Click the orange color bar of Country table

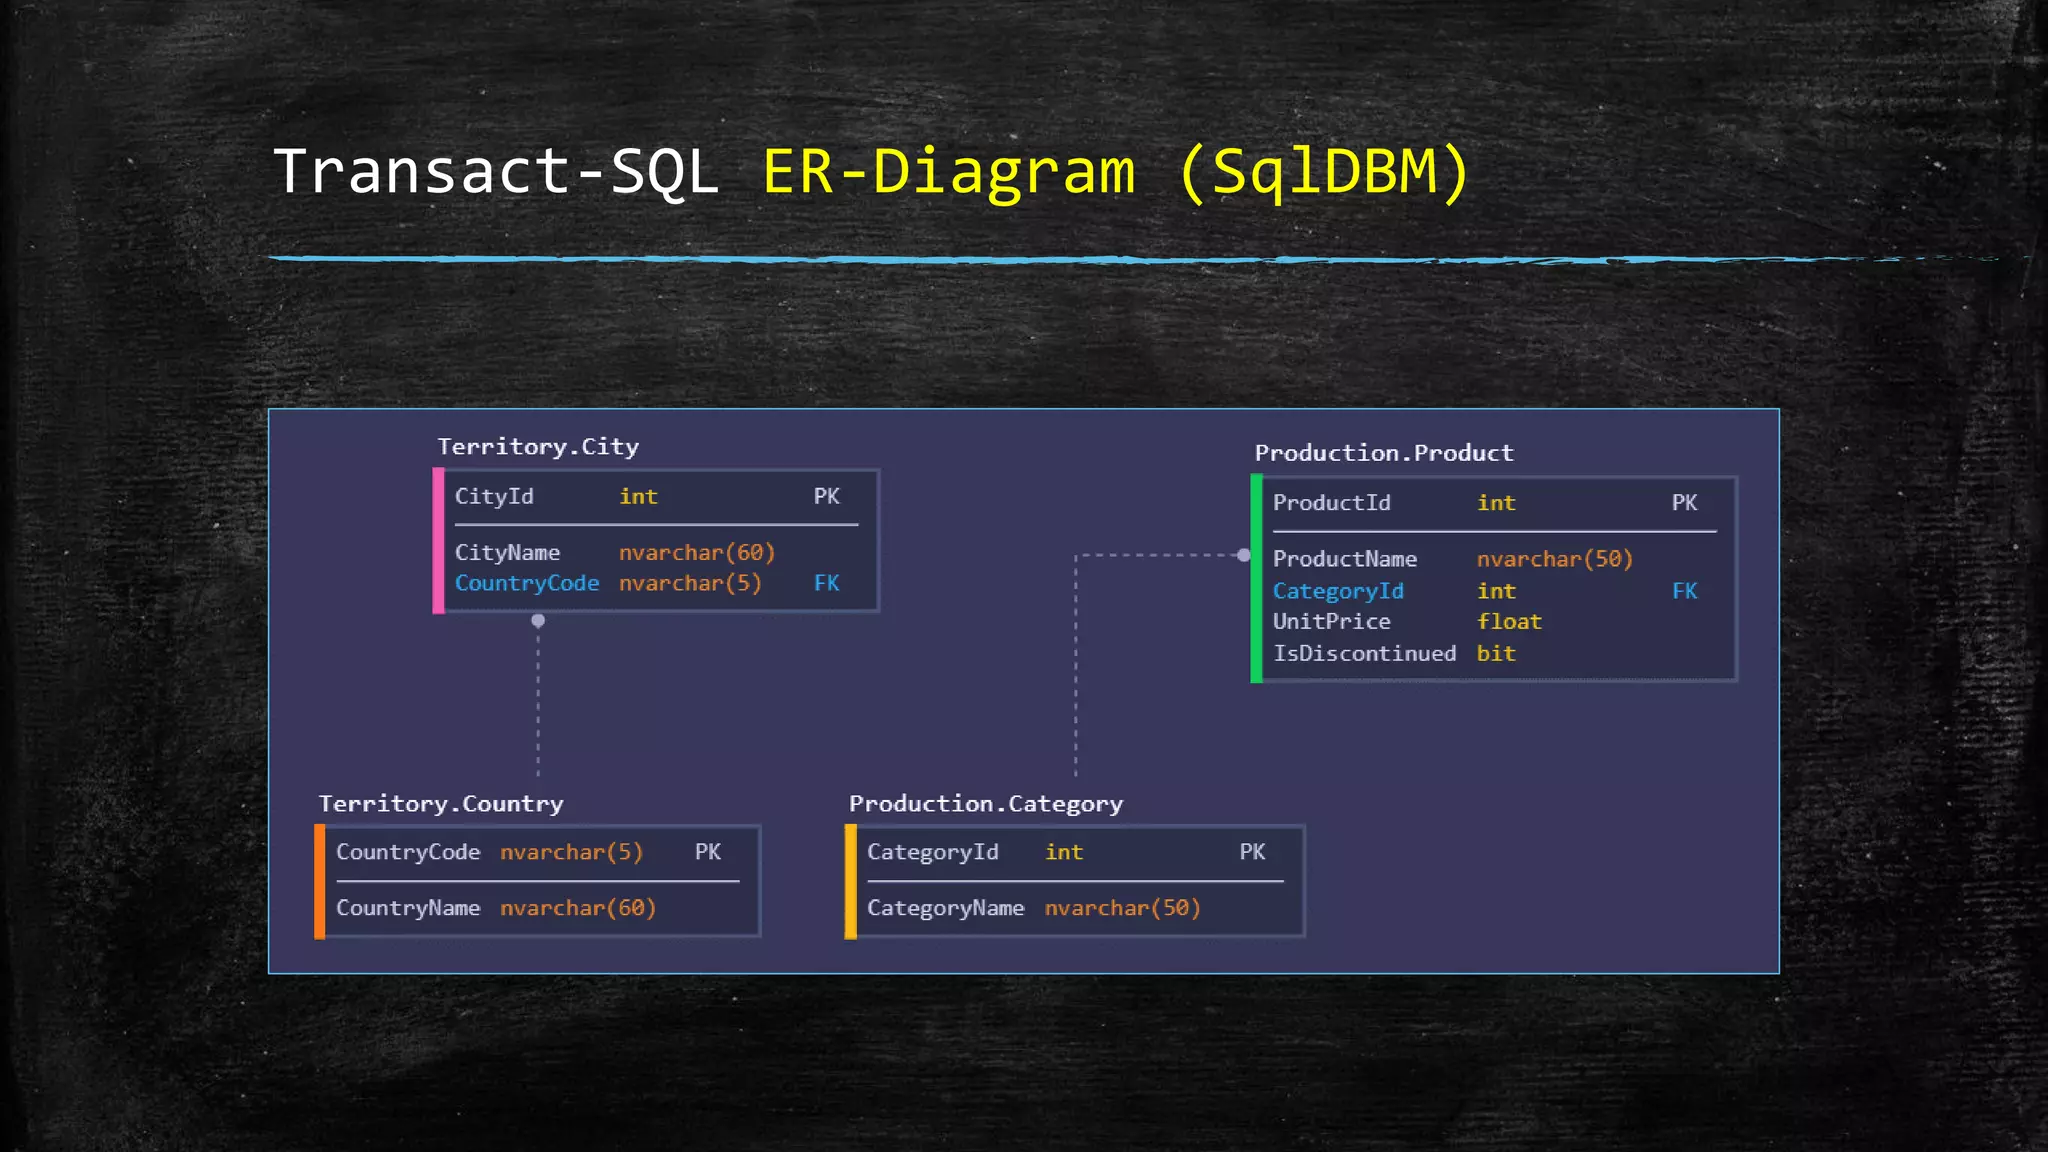[320, 881]
